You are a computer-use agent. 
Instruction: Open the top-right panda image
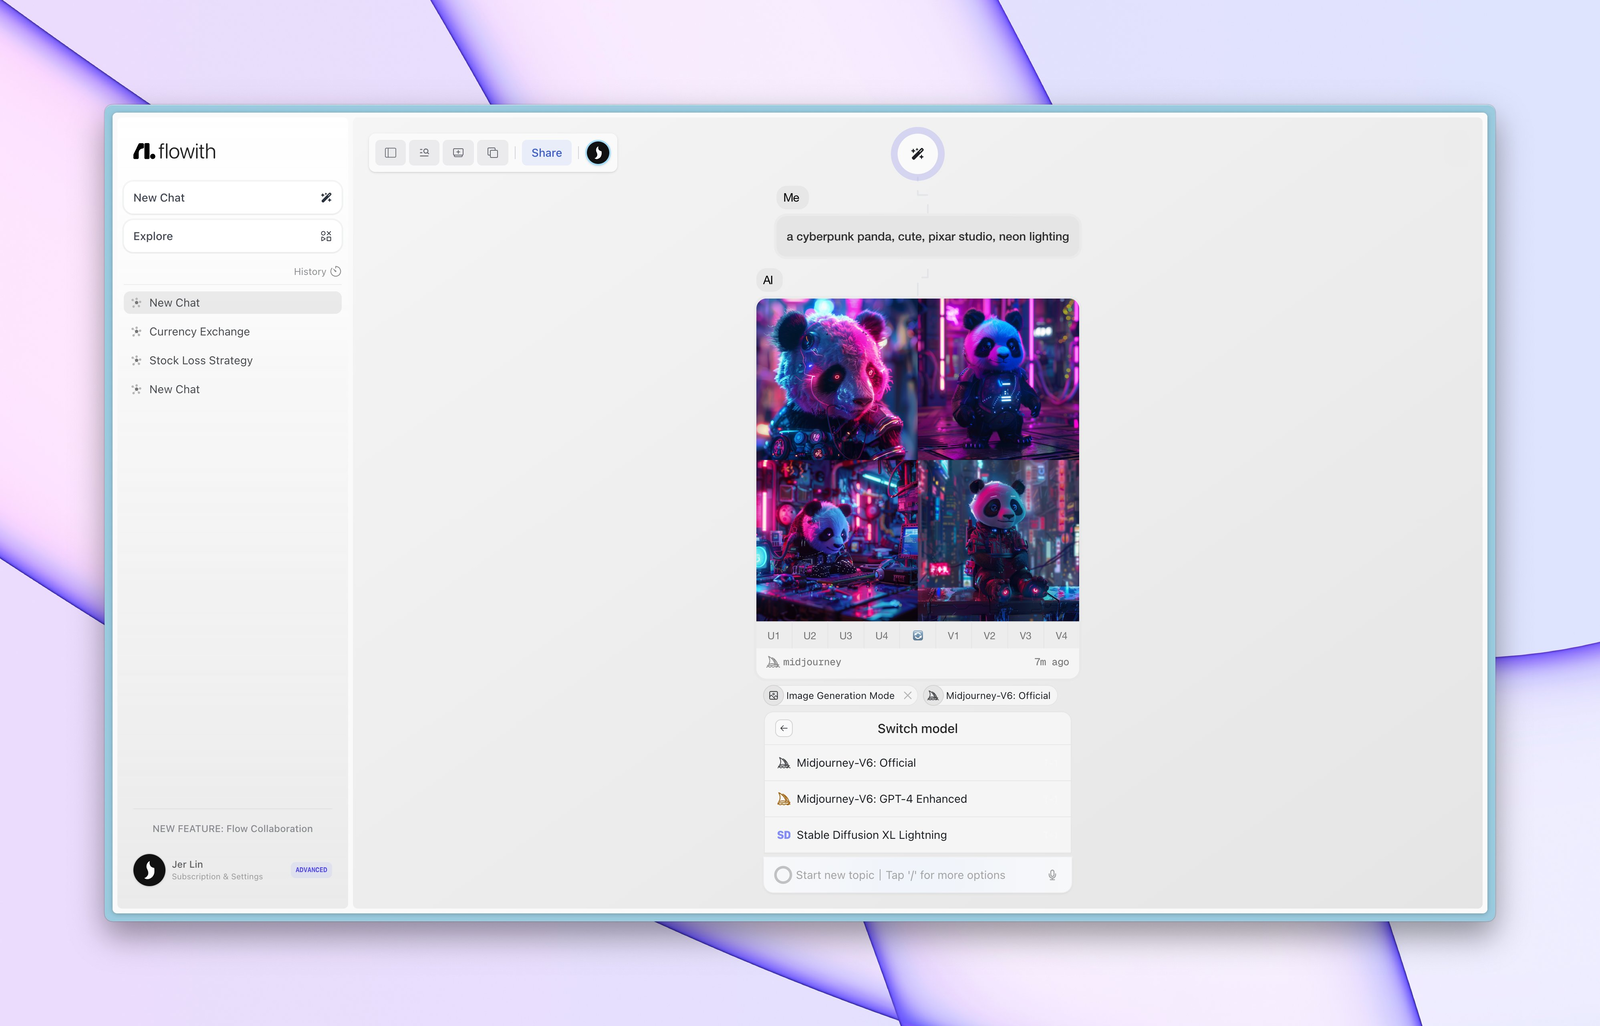pyautogui.click(x=999, y=379)
